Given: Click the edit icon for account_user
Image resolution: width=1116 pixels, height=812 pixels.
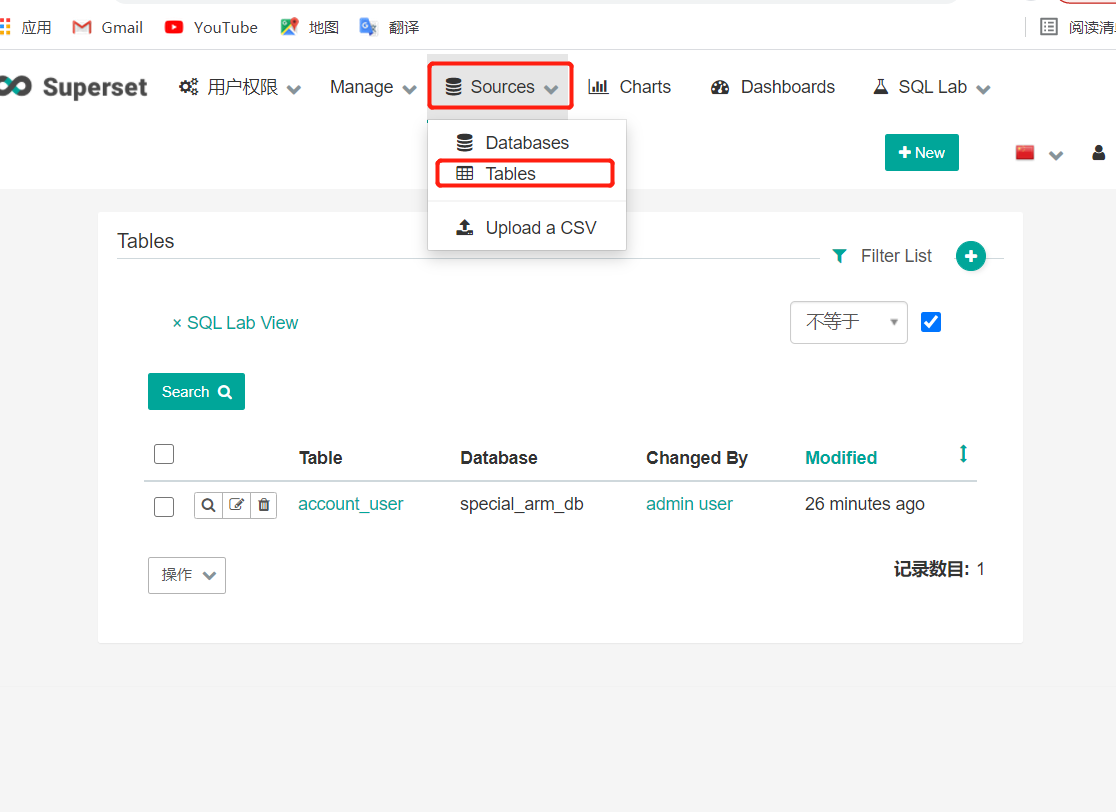Looking at the screenshot, I should [236, 505].
